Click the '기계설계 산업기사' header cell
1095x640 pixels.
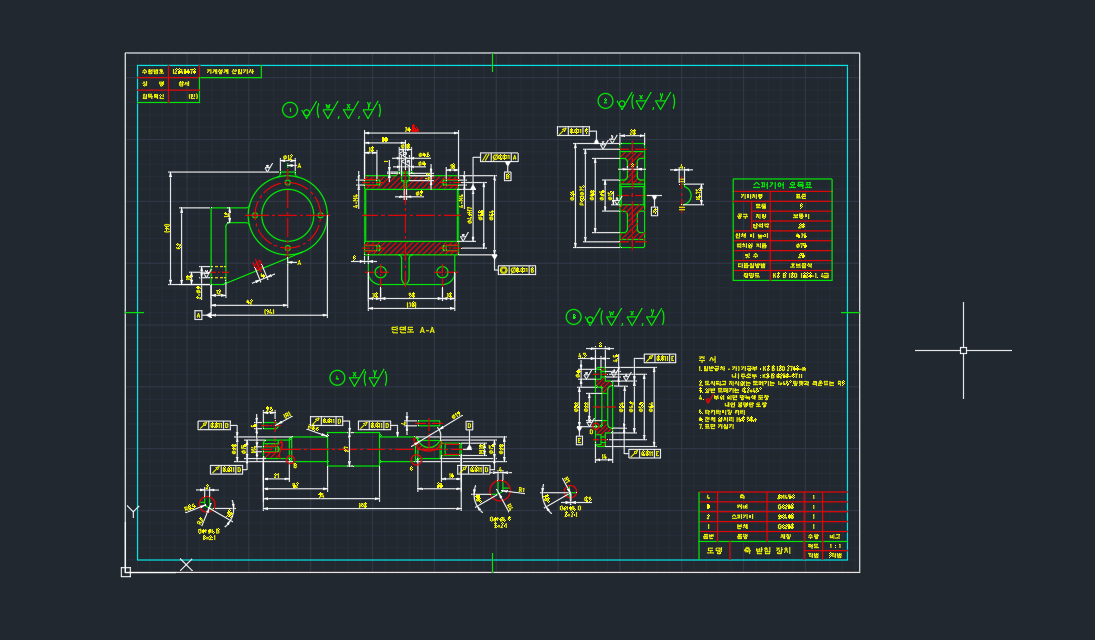pyautogui.click(x=230, y=71)
